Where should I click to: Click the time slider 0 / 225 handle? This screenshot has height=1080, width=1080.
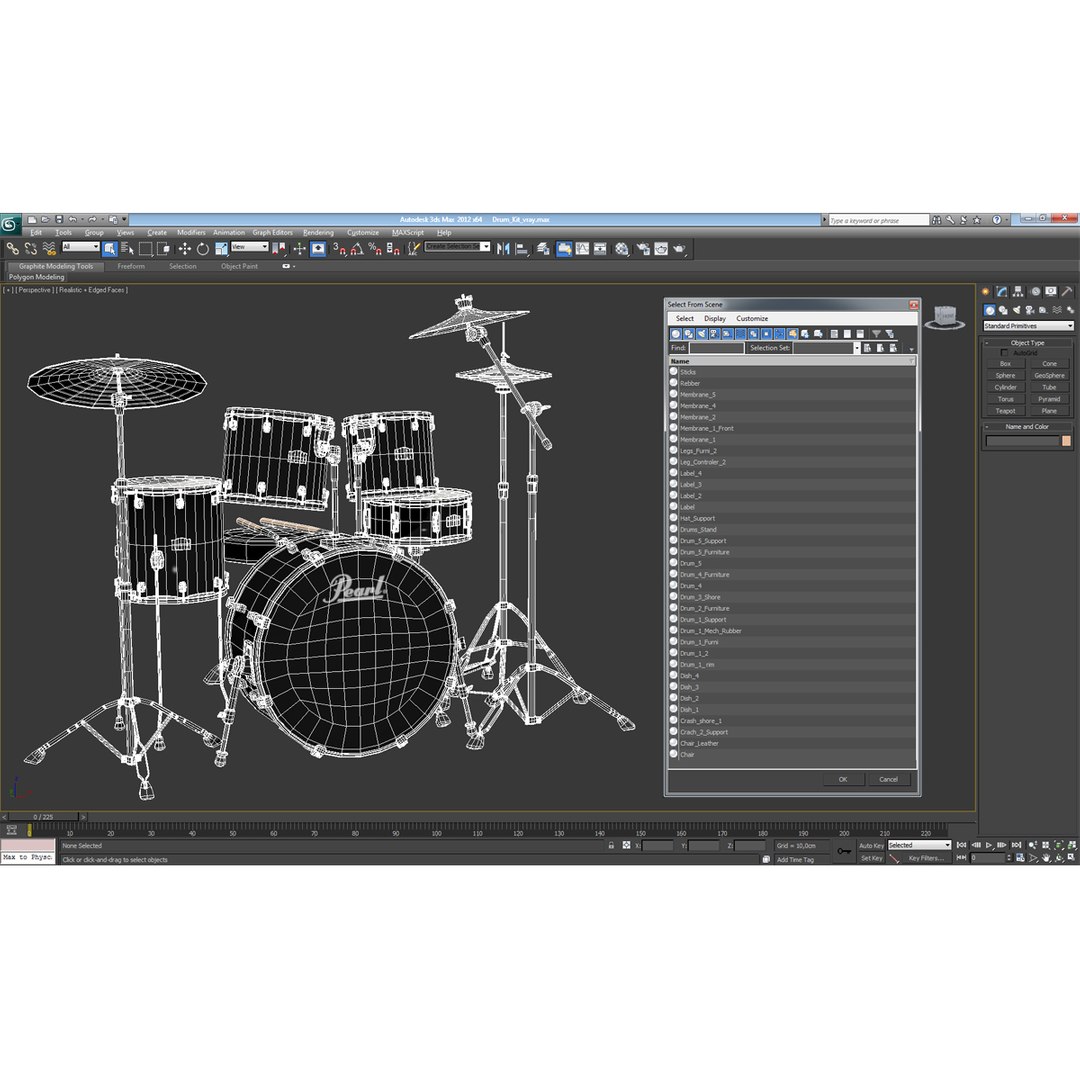43,816
